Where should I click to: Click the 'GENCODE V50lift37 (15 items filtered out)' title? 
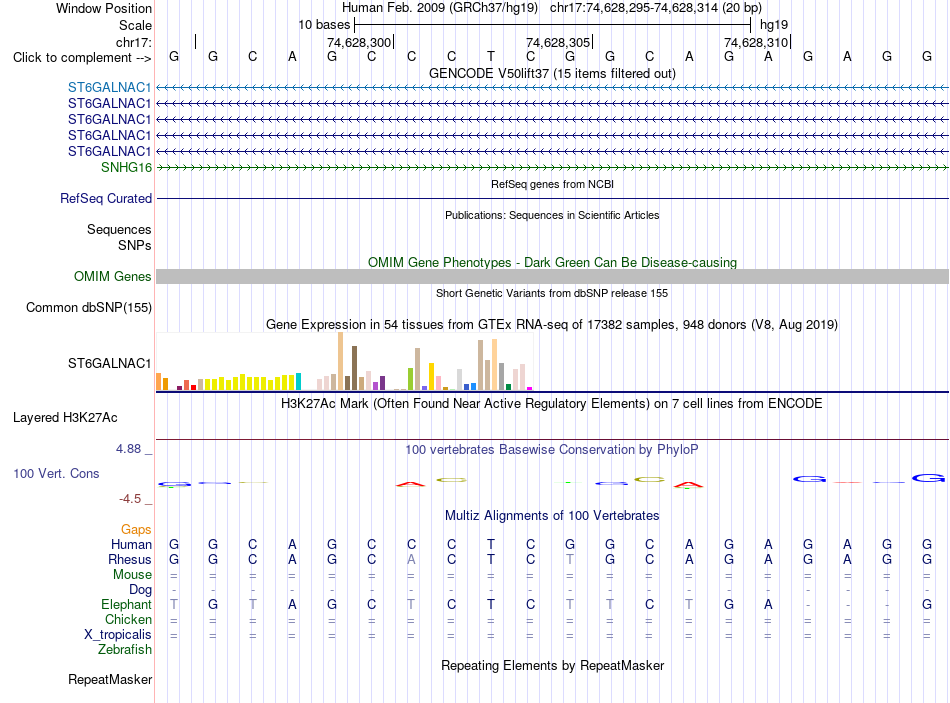point(552,73)
